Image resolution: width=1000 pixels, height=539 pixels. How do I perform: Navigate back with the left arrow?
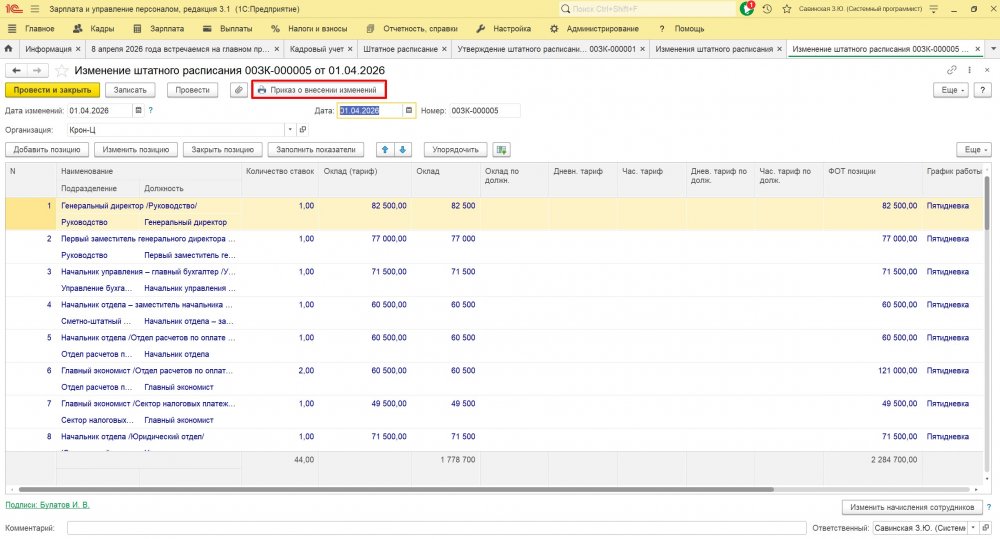coord(17,70)
